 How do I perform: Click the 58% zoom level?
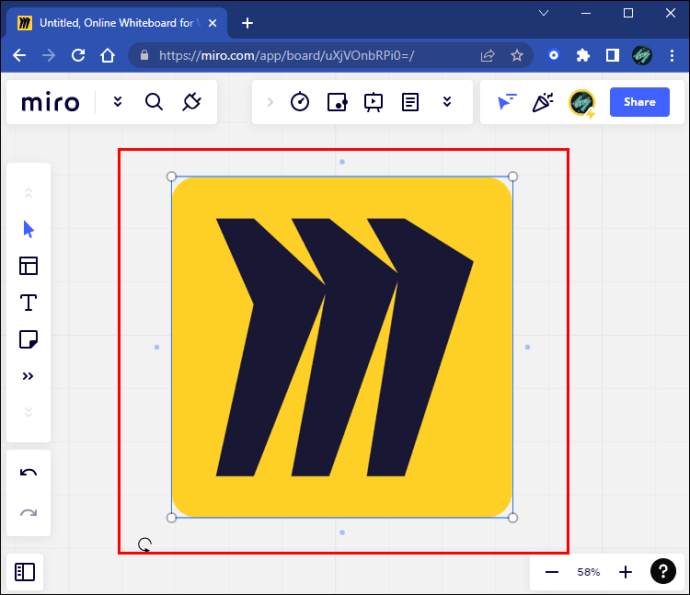[x=589, y=572]
